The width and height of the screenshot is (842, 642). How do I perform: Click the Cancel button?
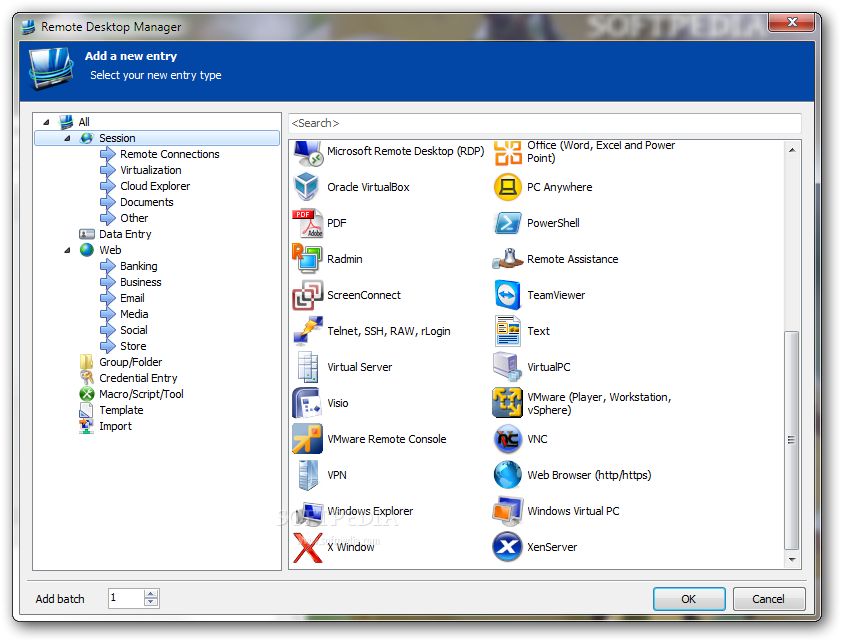coord(768,599)
